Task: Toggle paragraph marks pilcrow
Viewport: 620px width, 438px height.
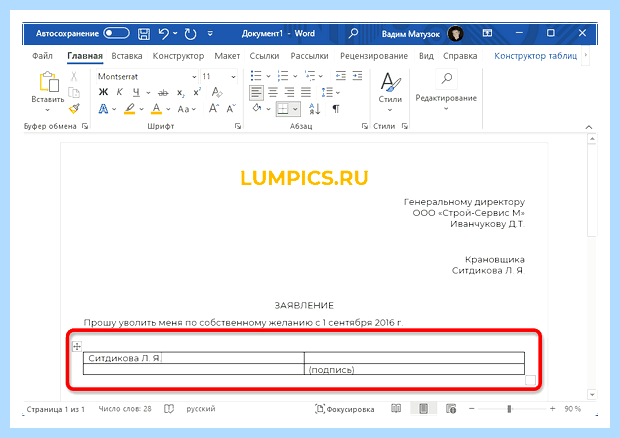Action: [336, 109]
